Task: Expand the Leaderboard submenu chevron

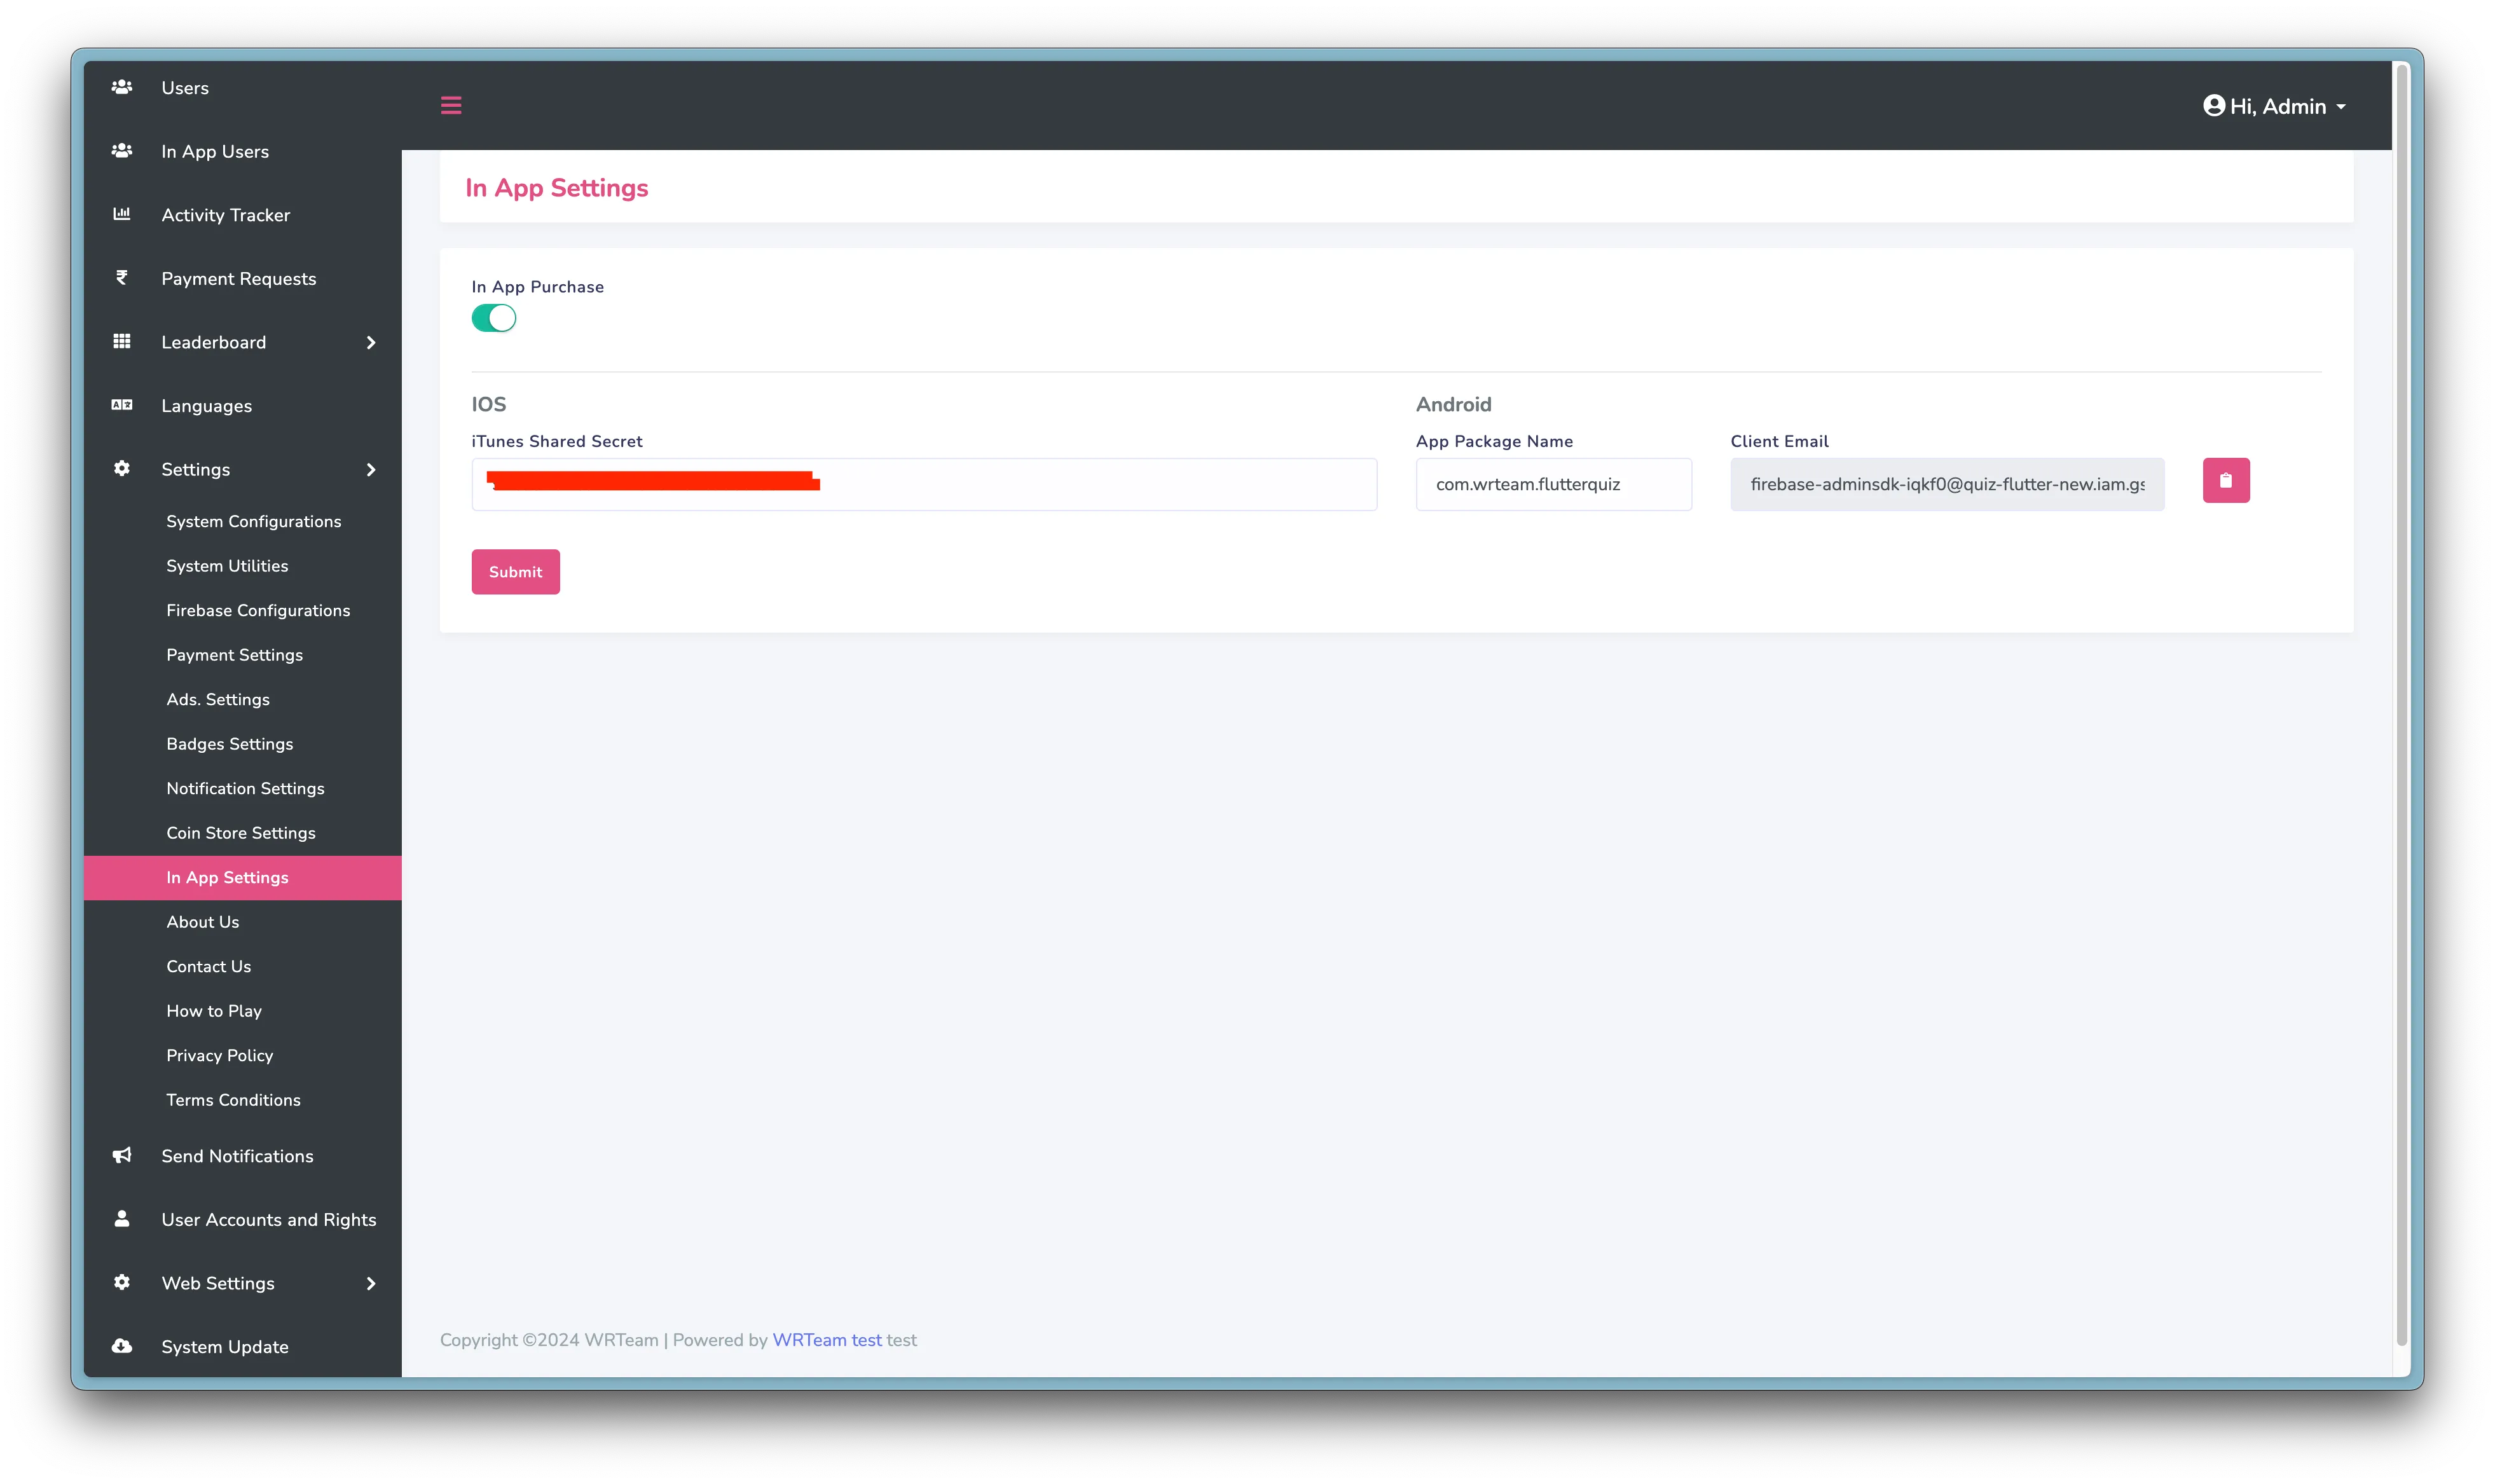Action: click(x=371, y=342)
